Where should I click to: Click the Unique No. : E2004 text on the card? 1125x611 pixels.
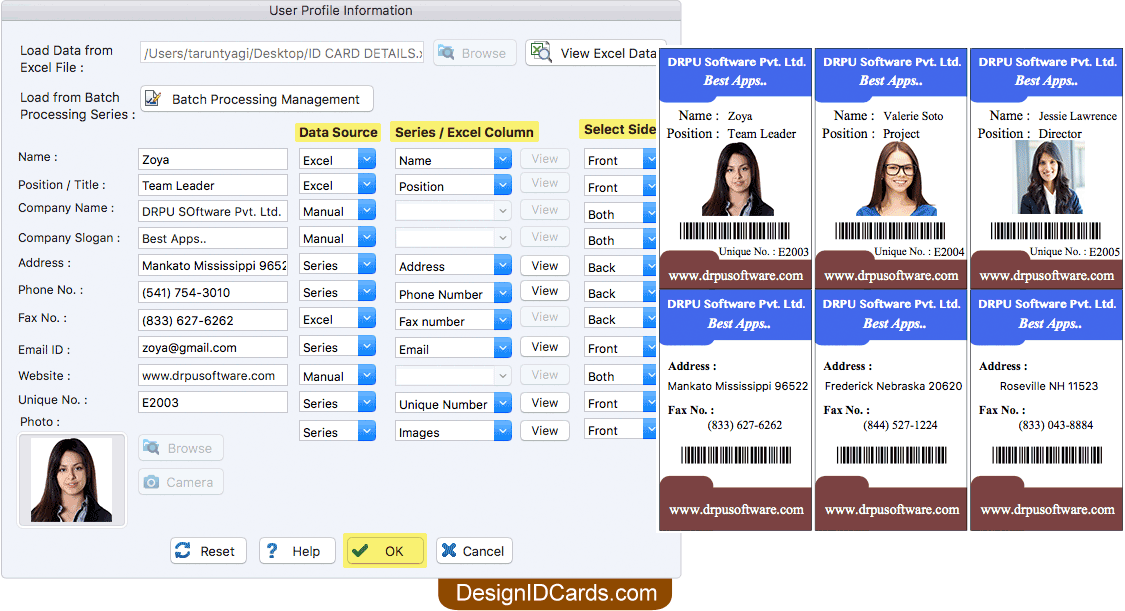[x=919, y=252]
